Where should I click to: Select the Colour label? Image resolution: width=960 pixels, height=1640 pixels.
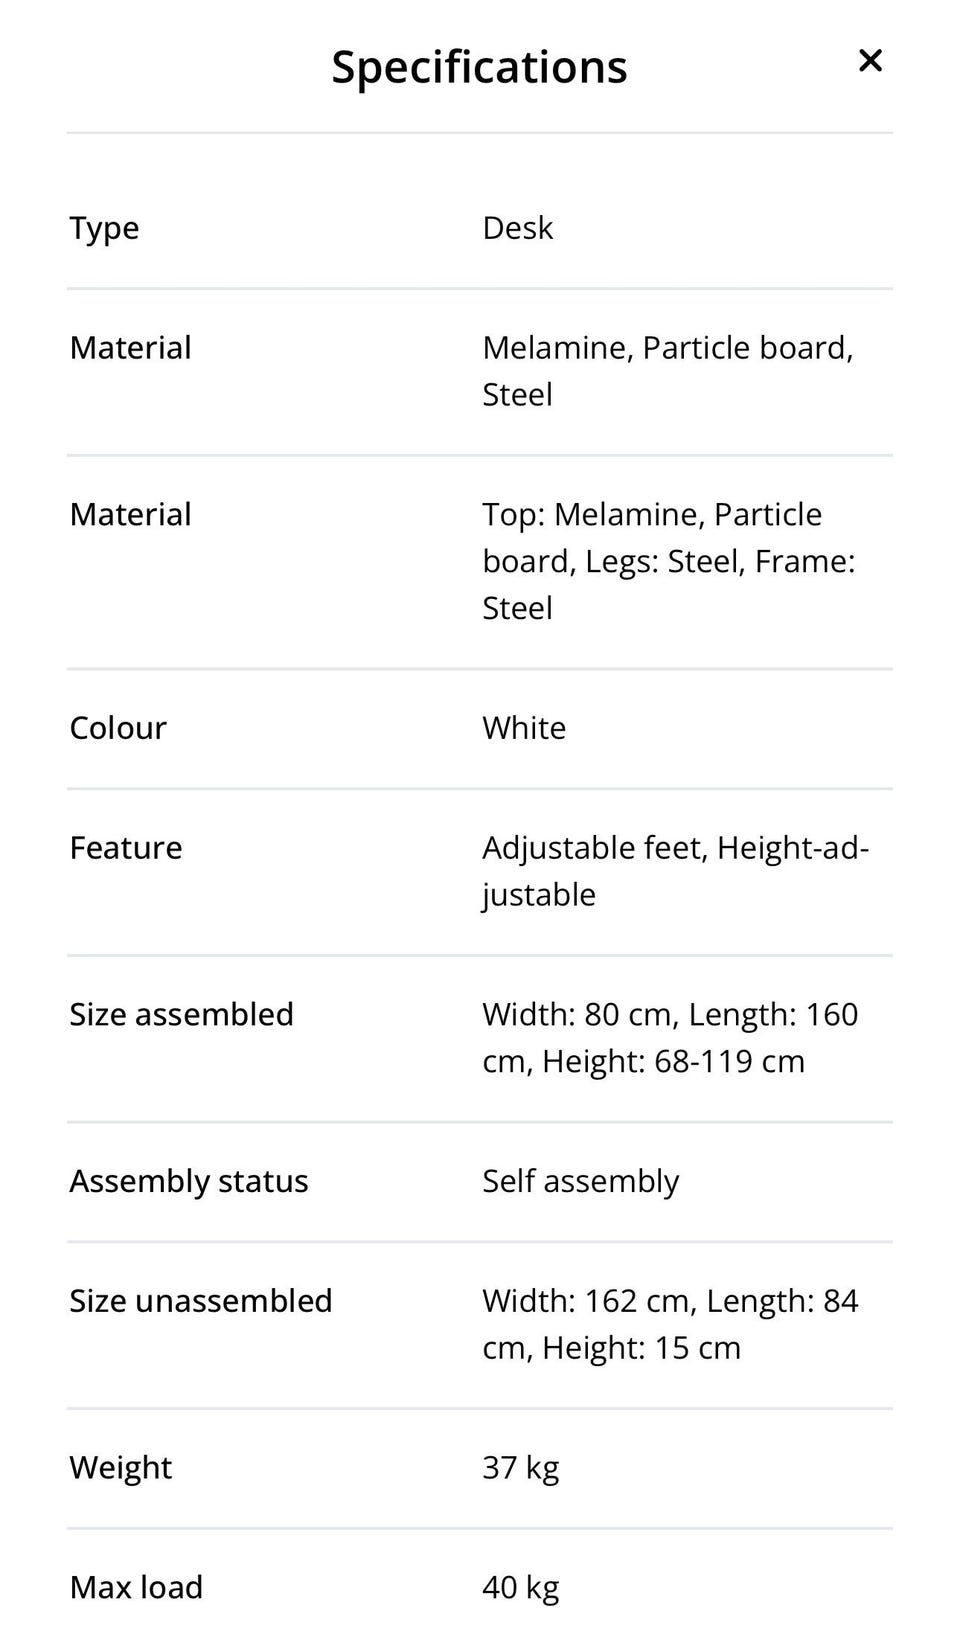(x=118, y=728)
